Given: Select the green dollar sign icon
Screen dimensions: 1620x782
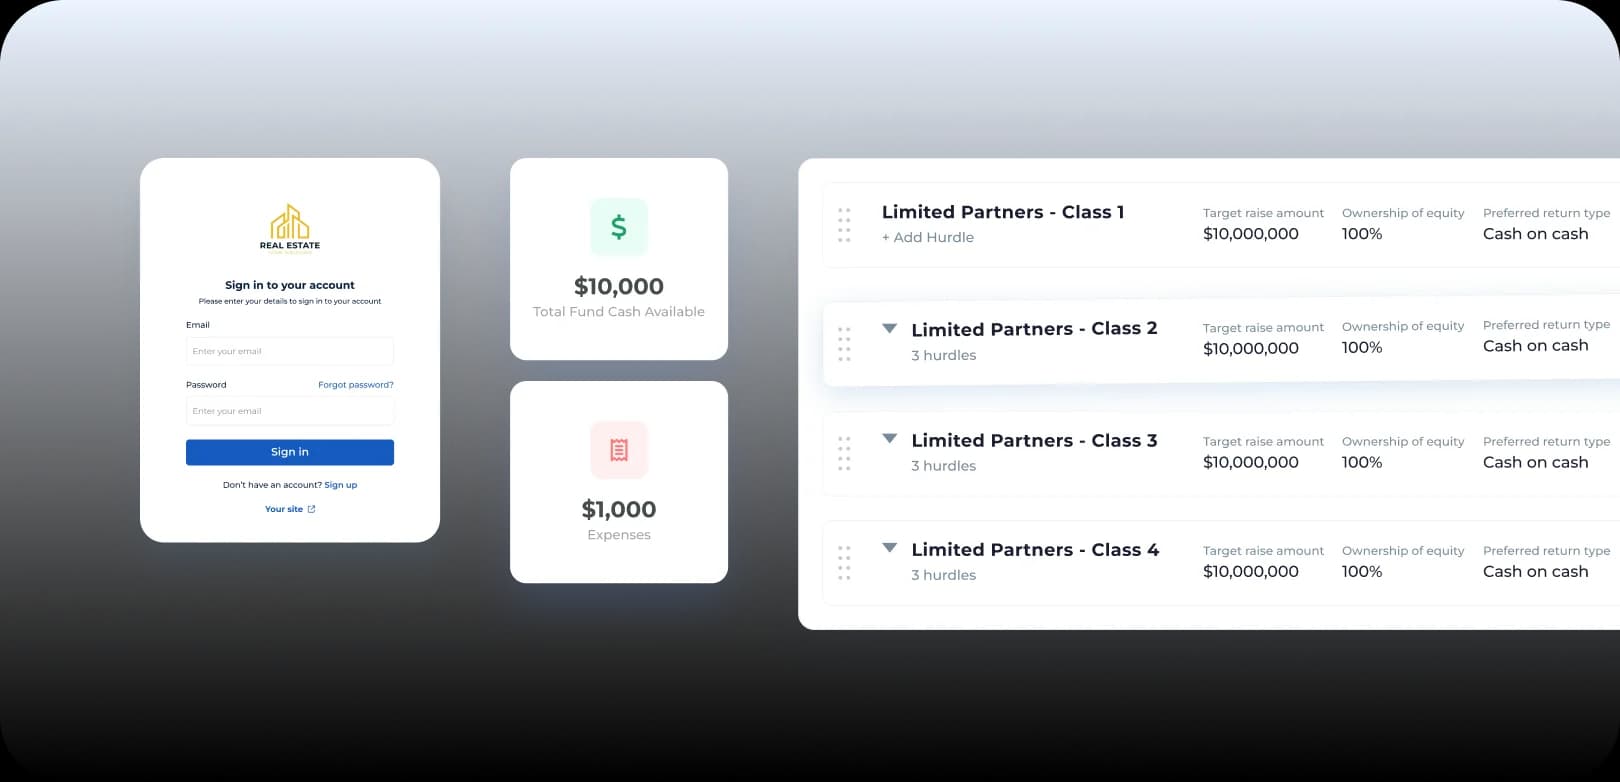Looking at the screenshot, I should click(x=618, y=227).
